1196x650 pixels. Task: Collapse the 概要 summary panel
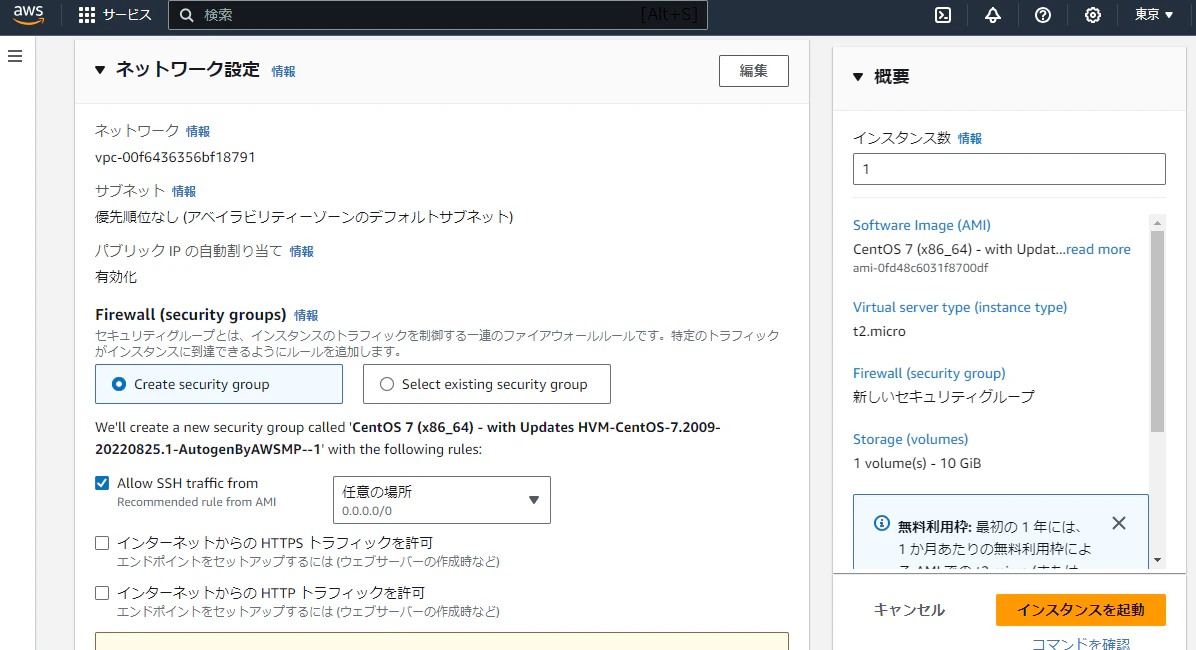tap(858, 77)
